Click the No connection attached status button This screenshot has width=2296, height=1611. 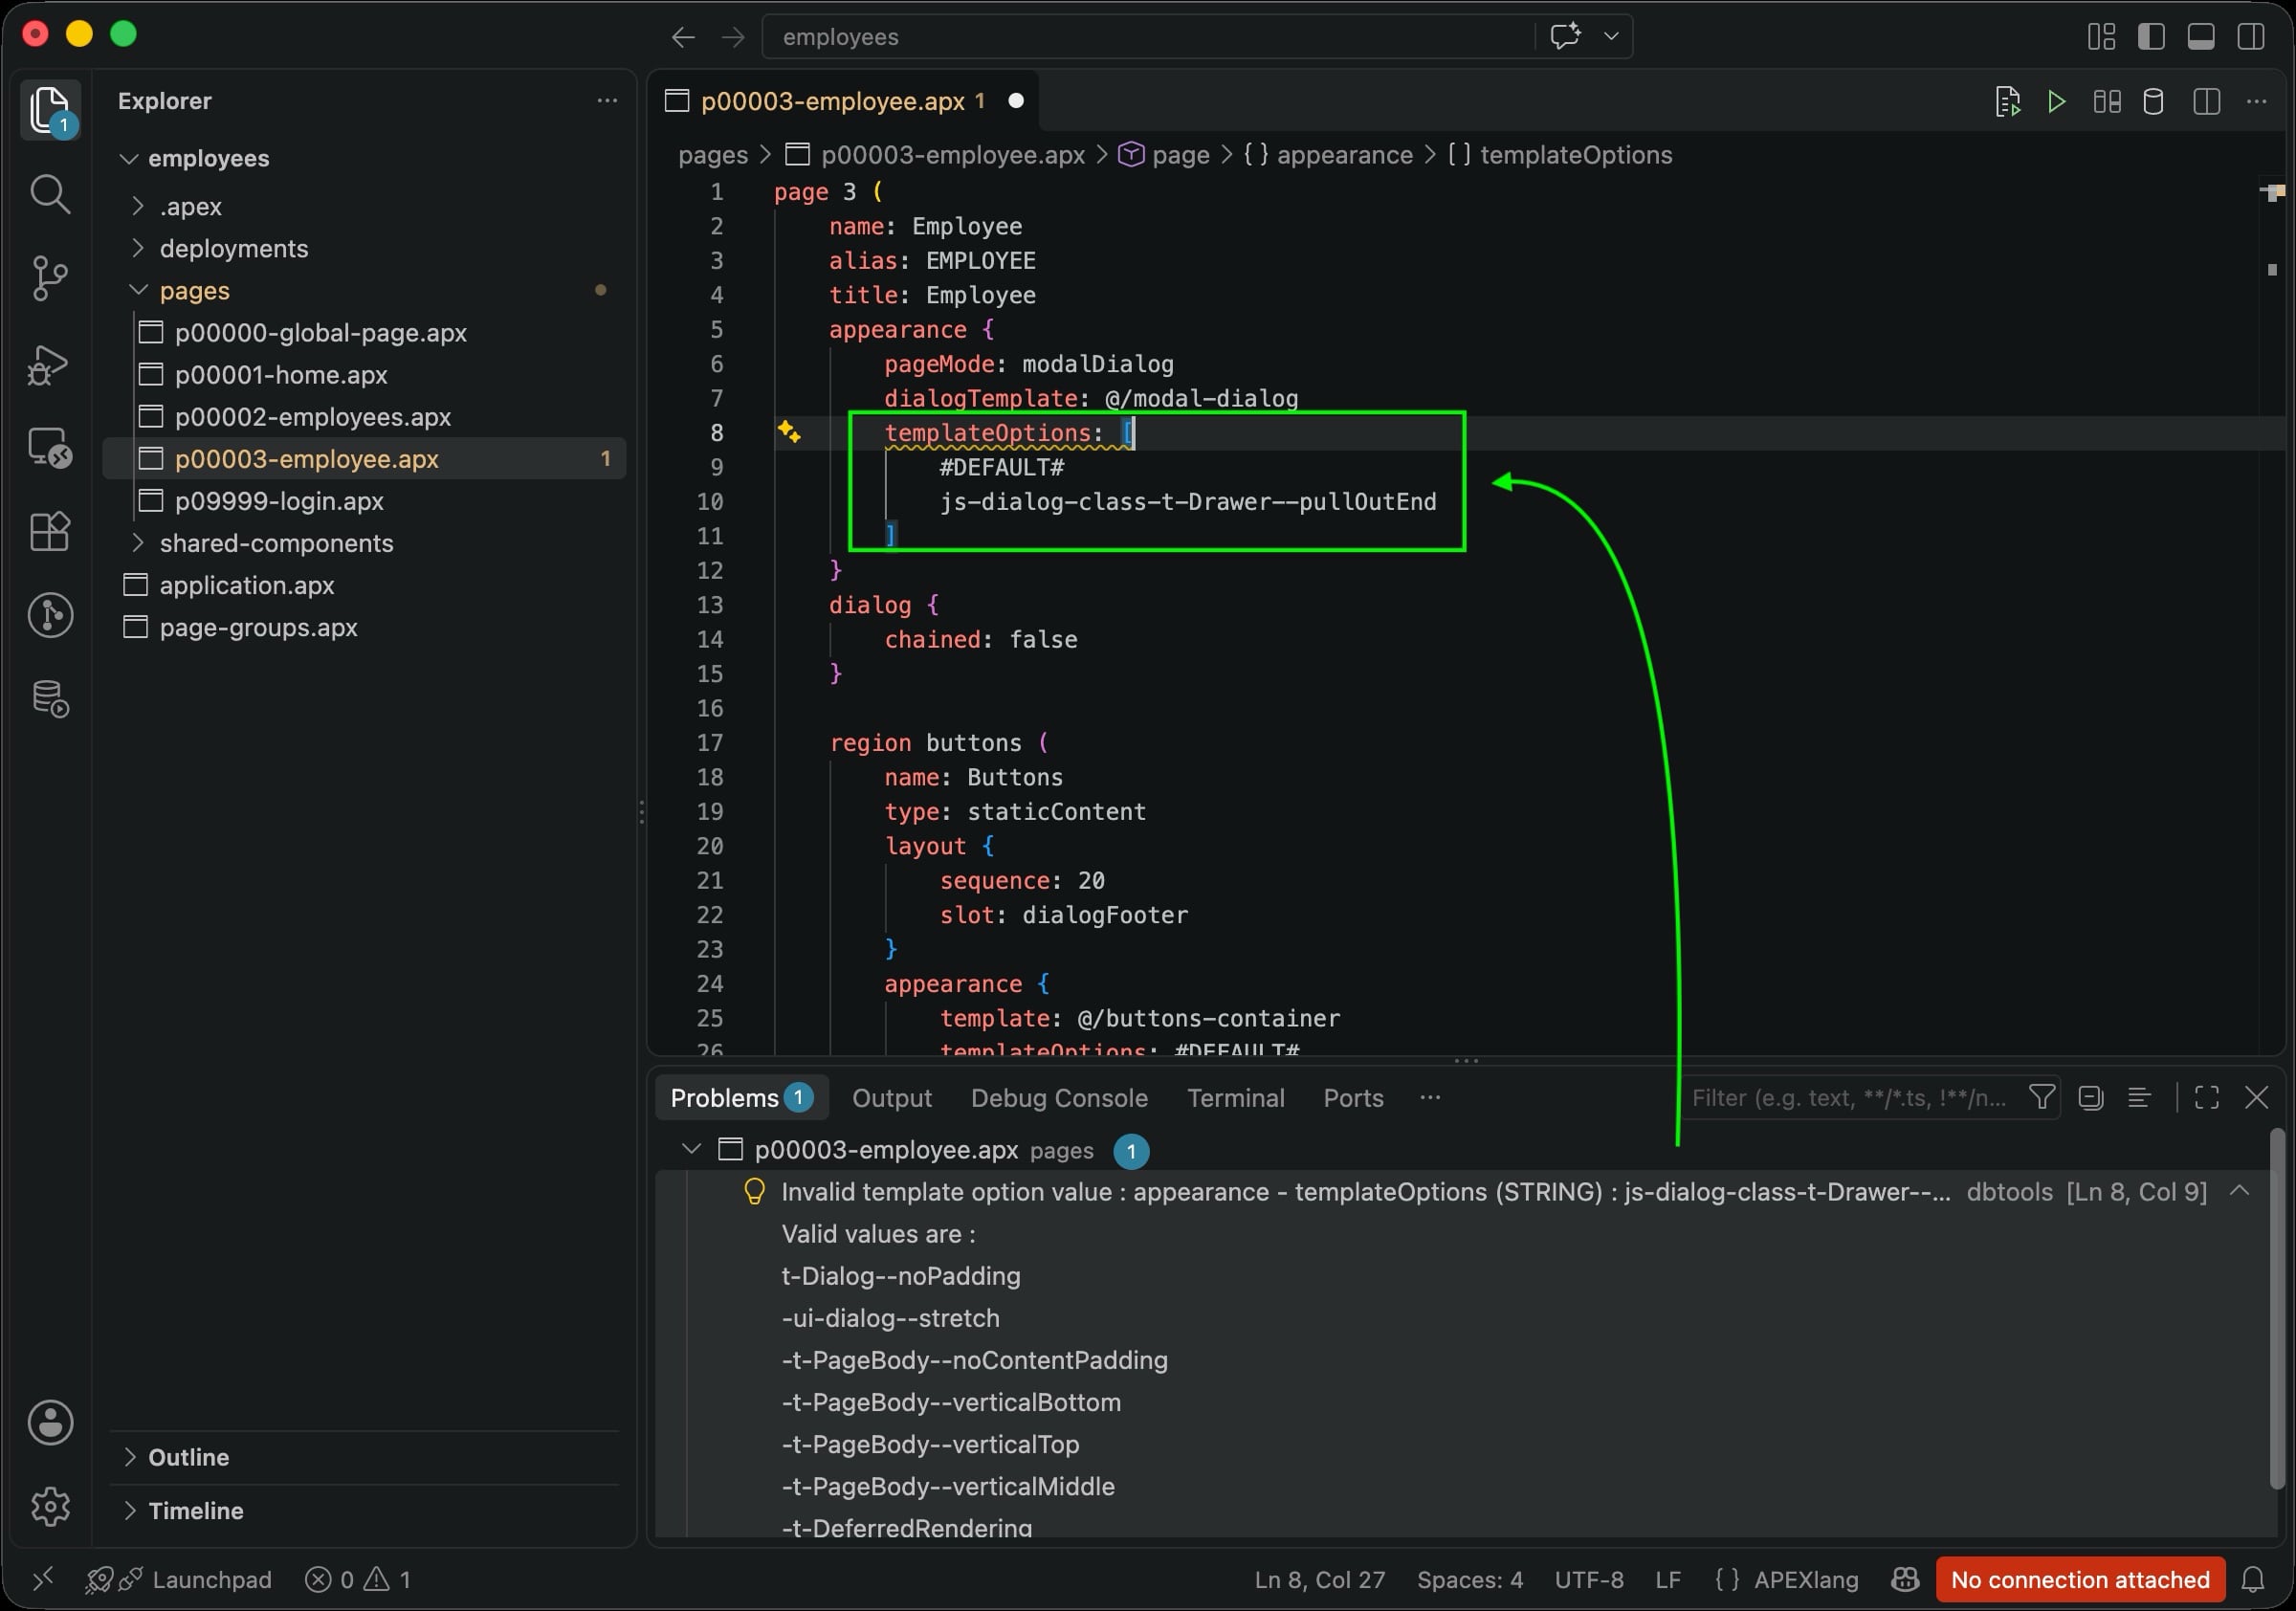point(2080,1579)
